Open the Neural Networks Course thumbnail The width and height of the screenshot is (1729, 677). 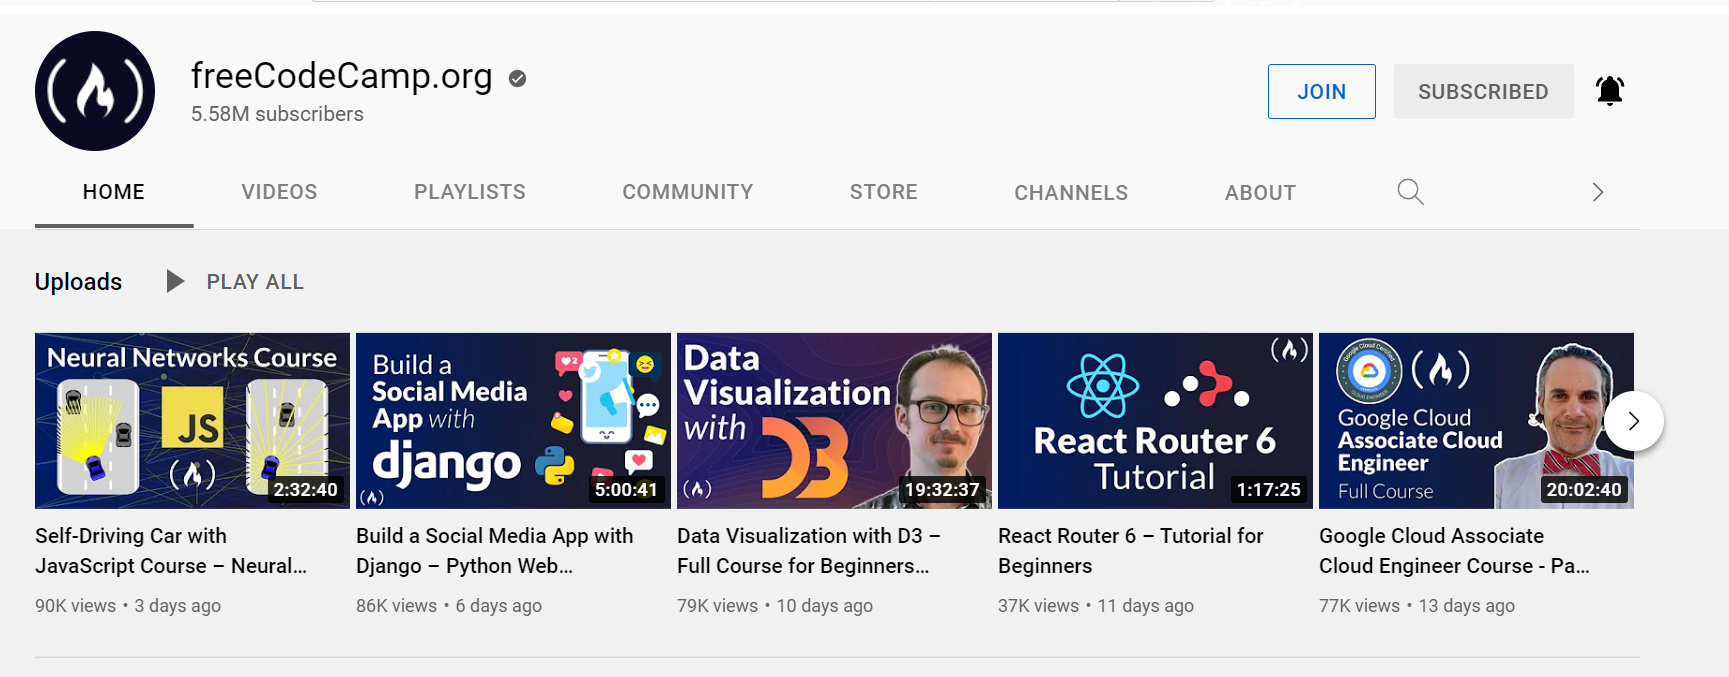click(x=192, y=421)
